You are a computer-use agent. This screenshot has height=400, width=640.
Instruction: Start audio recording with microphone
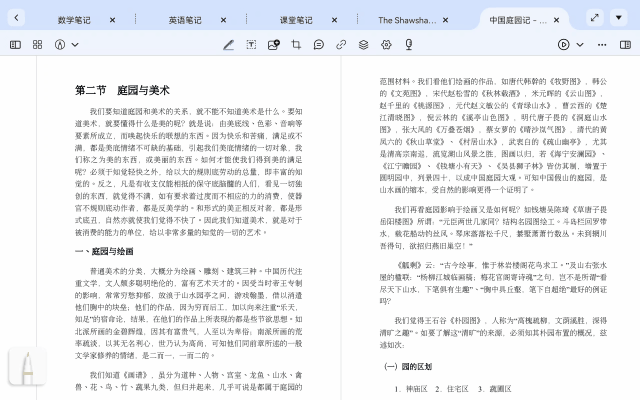pyautogui.click(x=409, y=44)
